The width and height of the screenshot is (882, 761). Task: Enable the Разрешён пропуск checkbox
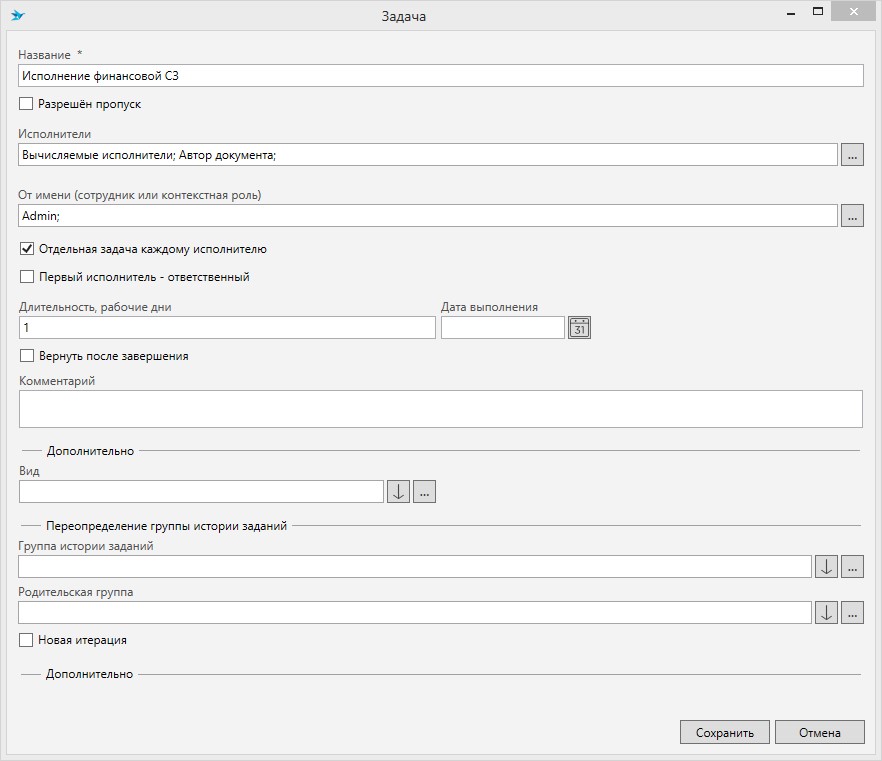pyautogui.click(x=27, y=104)
